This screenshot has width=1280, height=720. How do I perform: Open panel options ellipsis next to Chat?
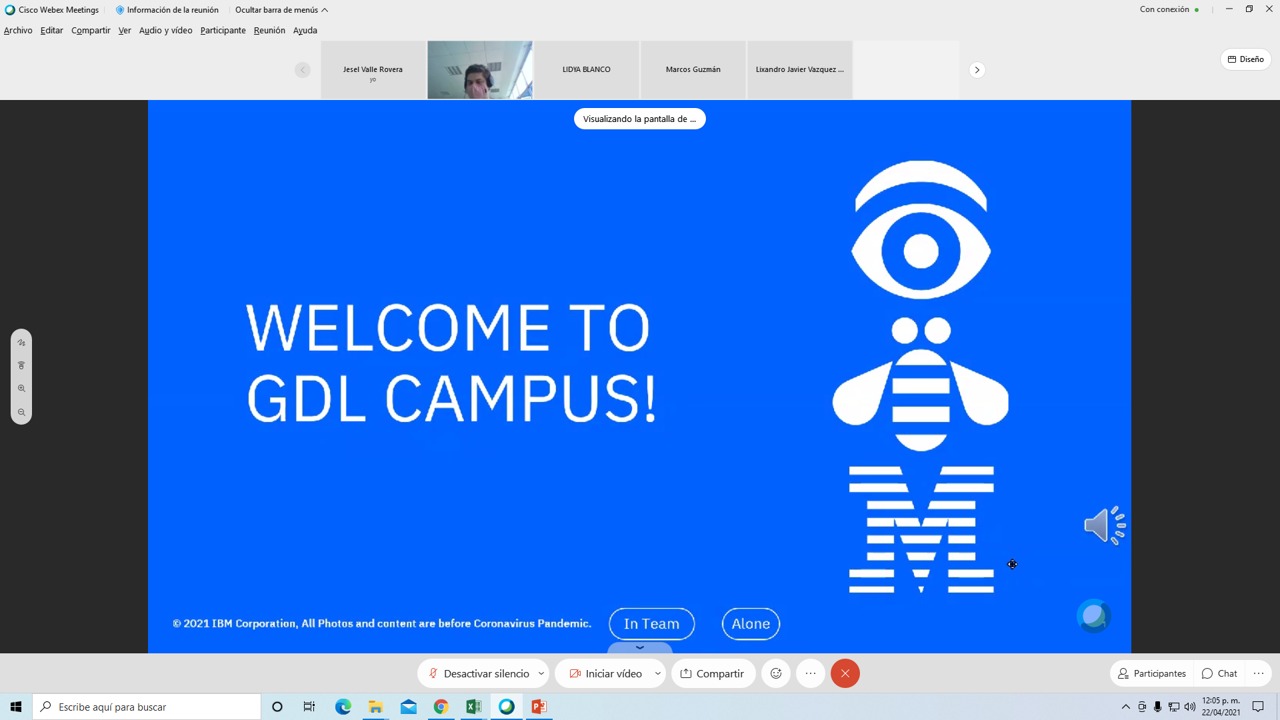[x=1258, y=673]
